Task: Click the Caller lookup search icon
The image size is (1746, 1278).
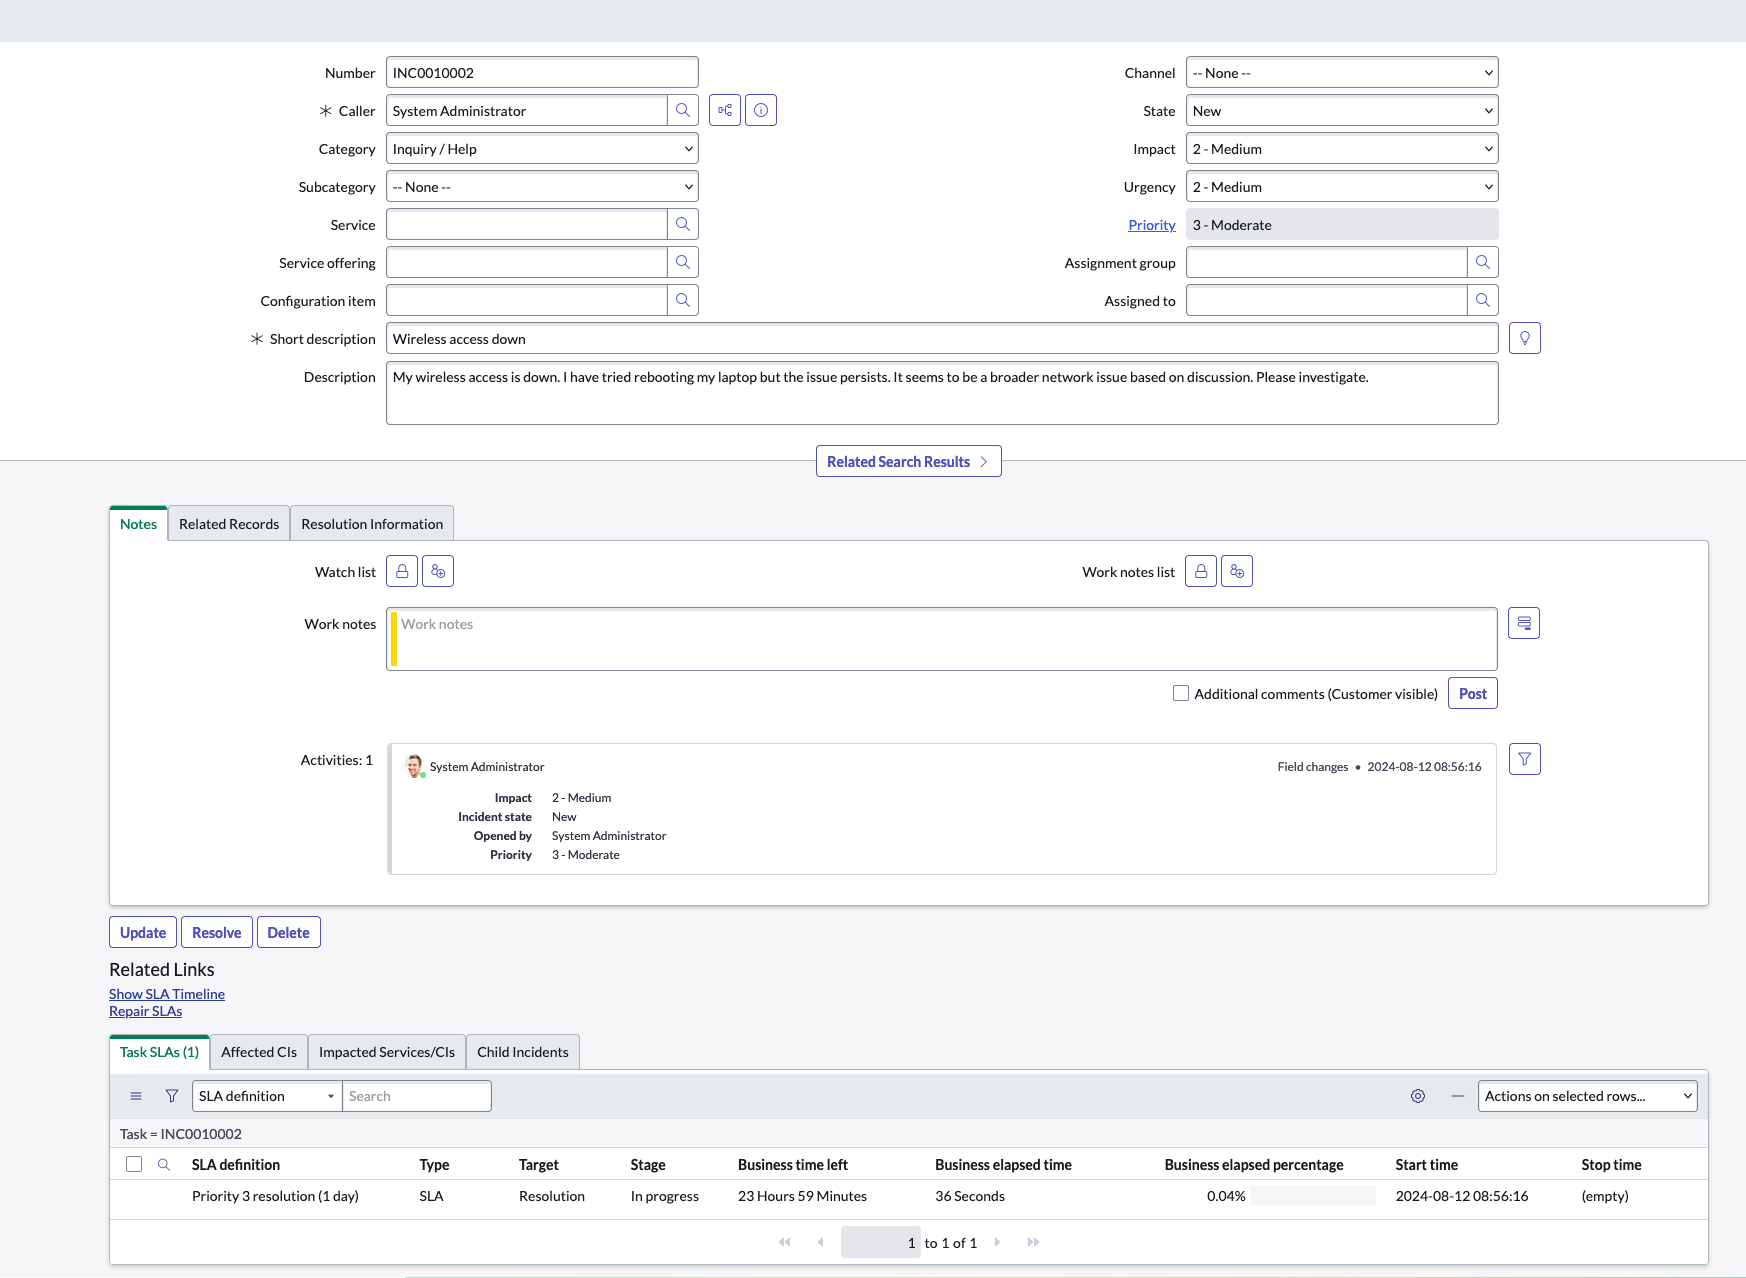Action: tap(683, 110)
